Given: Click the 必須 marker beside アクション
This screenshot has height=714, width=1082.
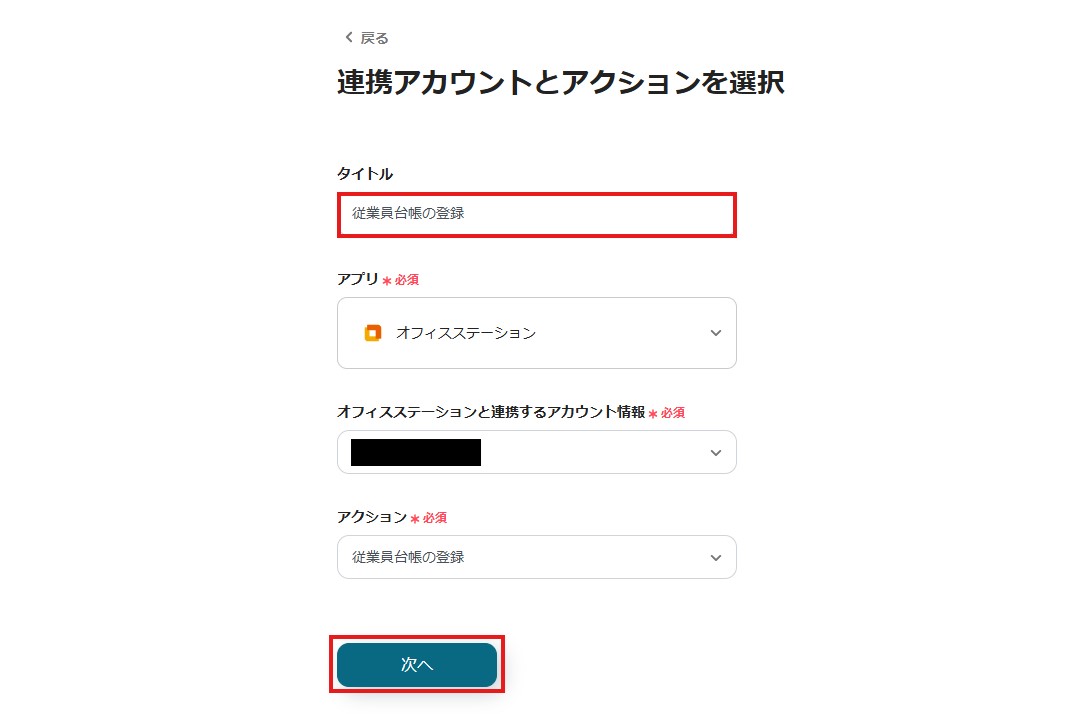Looking at the screenshot, I should (x=432, y=517).
